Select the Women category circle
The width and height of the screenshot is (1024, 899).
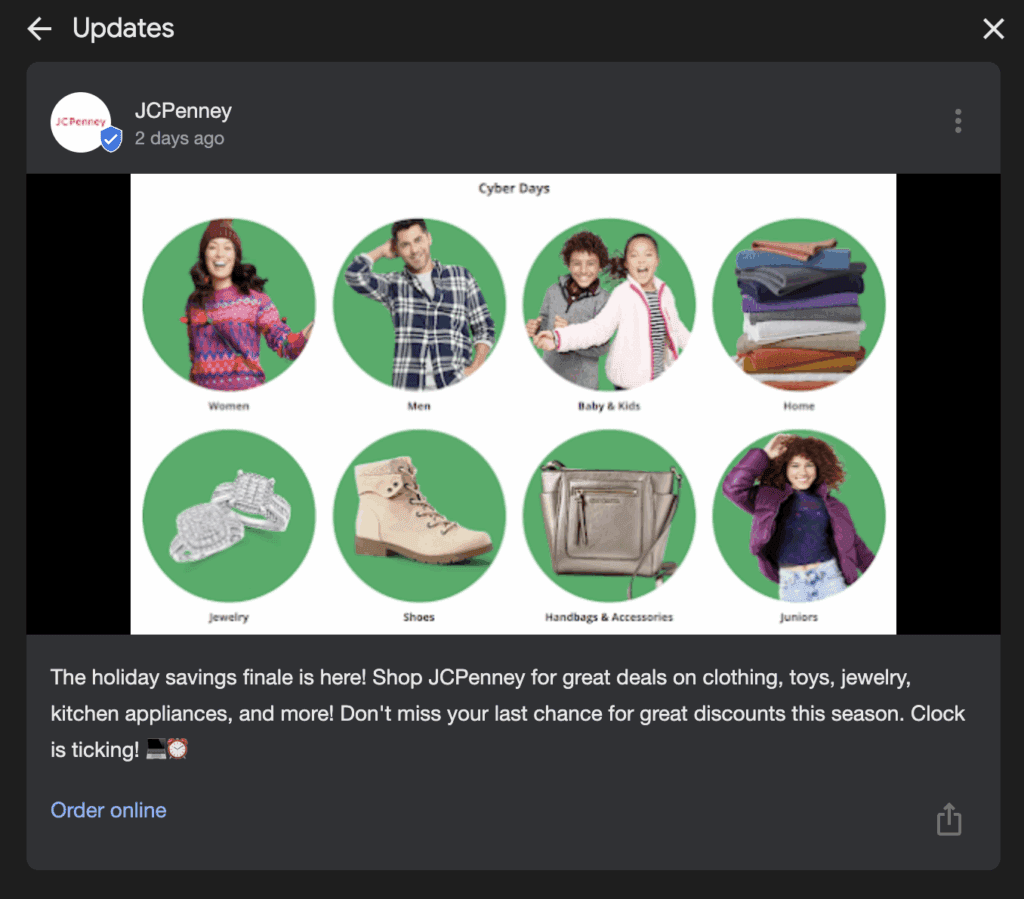pos(229,305)
